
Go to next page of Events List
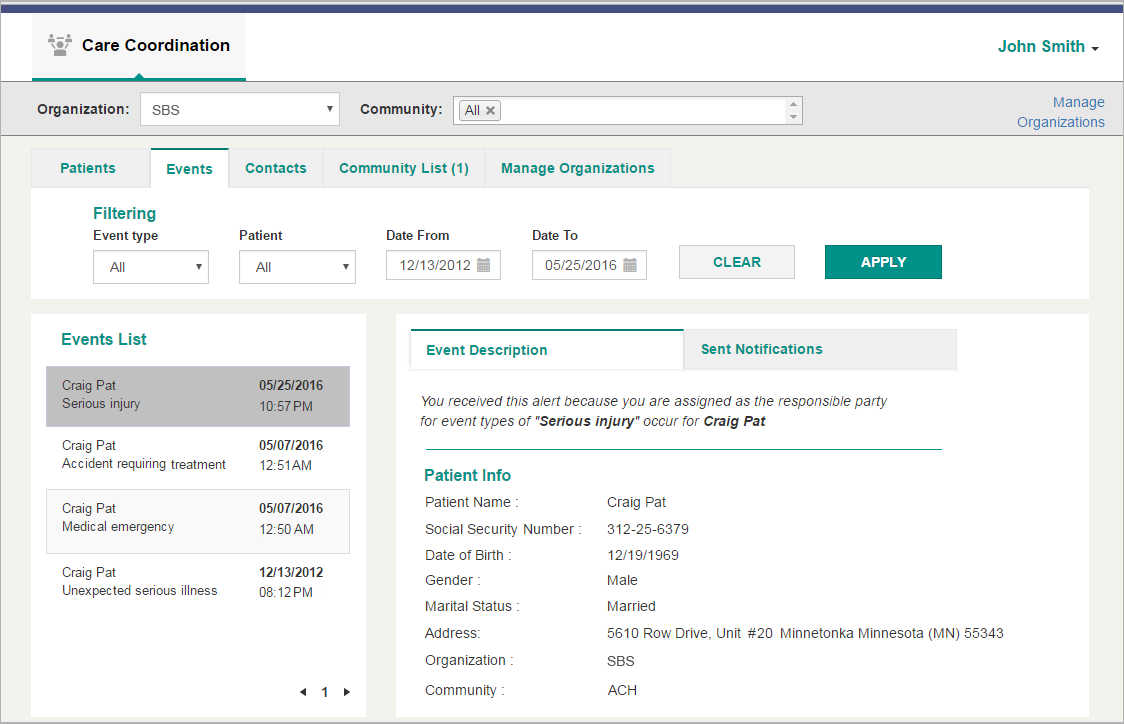(x=347, y=691)
